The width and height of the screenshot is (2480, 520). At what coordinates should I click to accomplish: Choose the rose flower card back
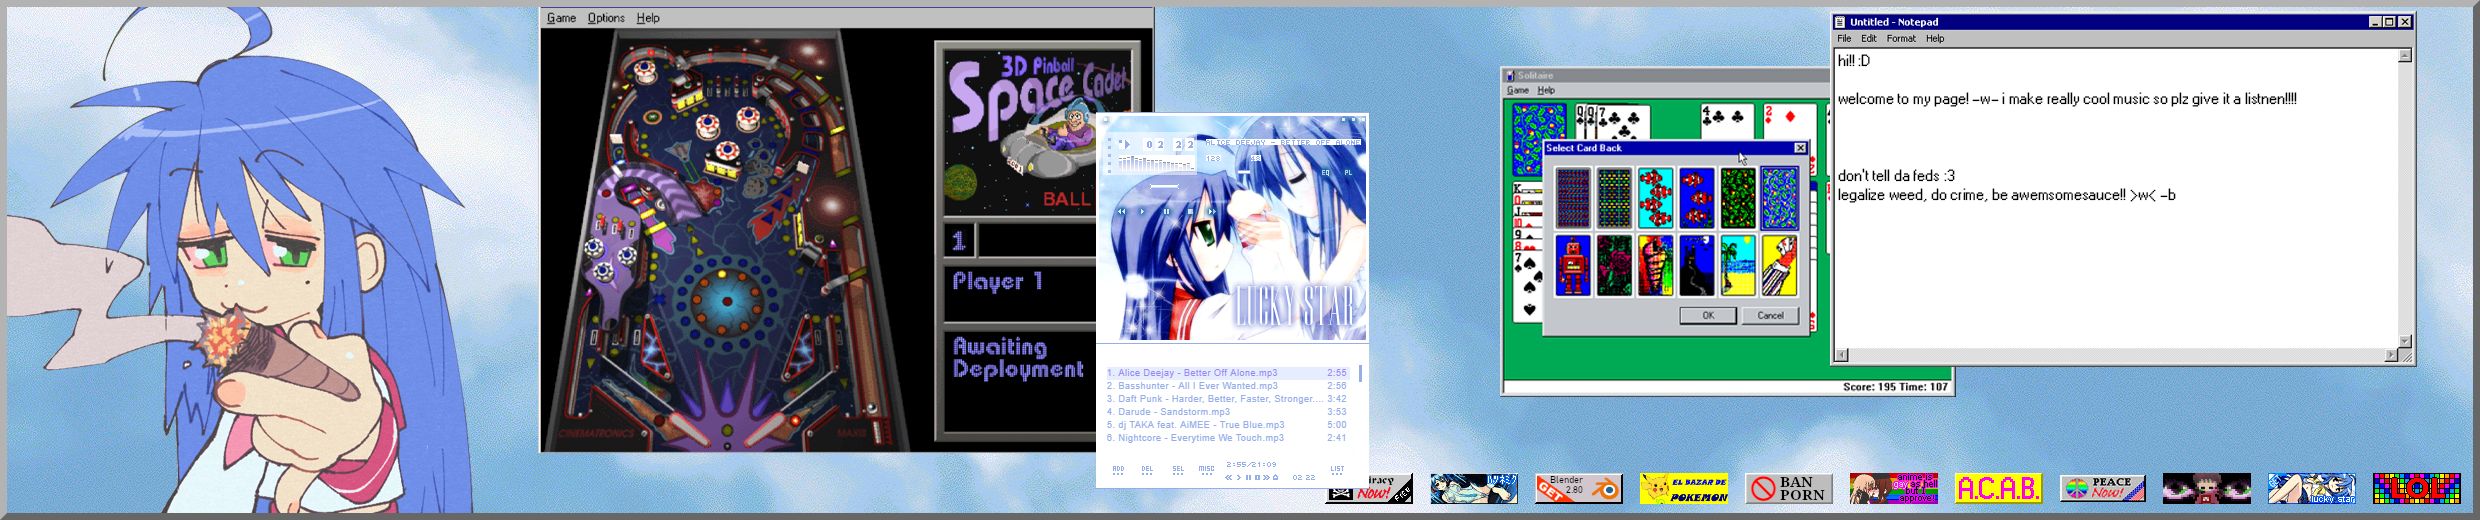tap(1614, 266)
